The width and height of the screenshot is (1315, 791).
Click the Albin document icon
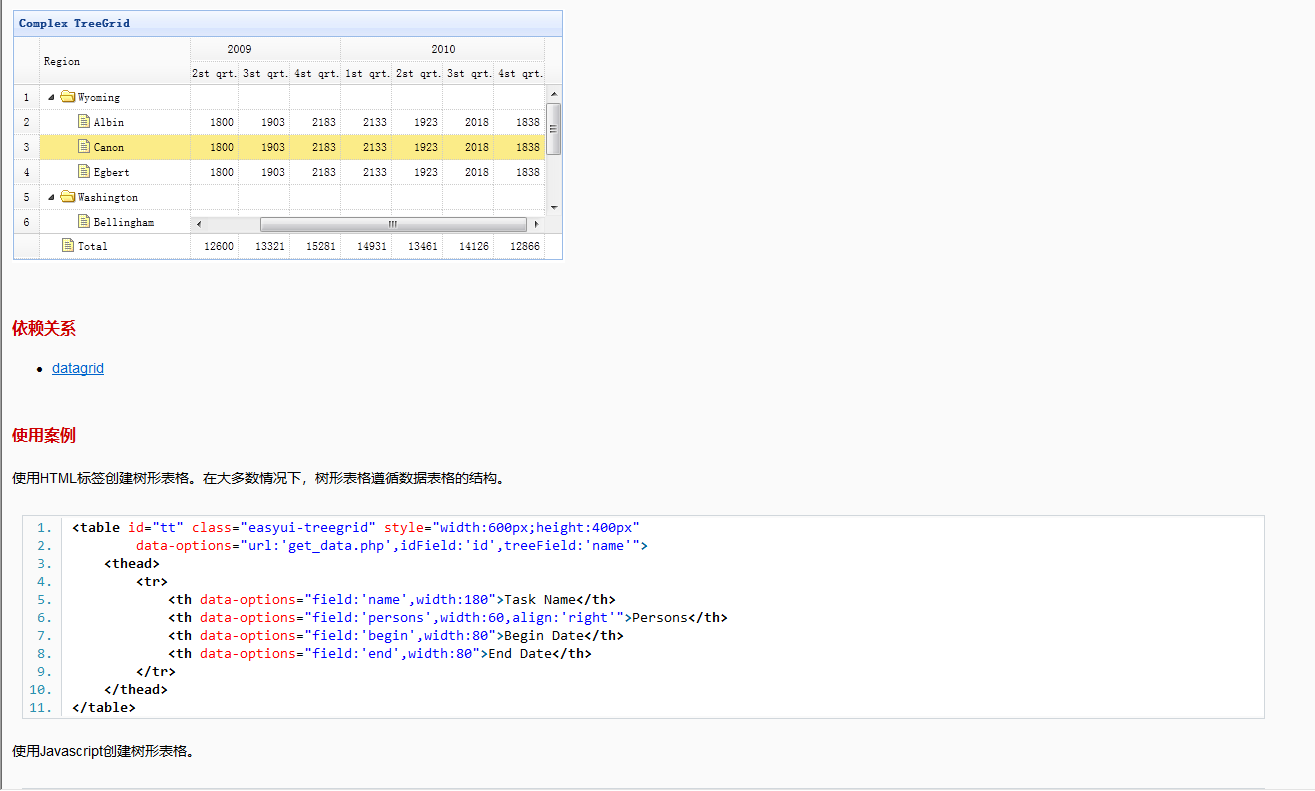pos(84,121)
